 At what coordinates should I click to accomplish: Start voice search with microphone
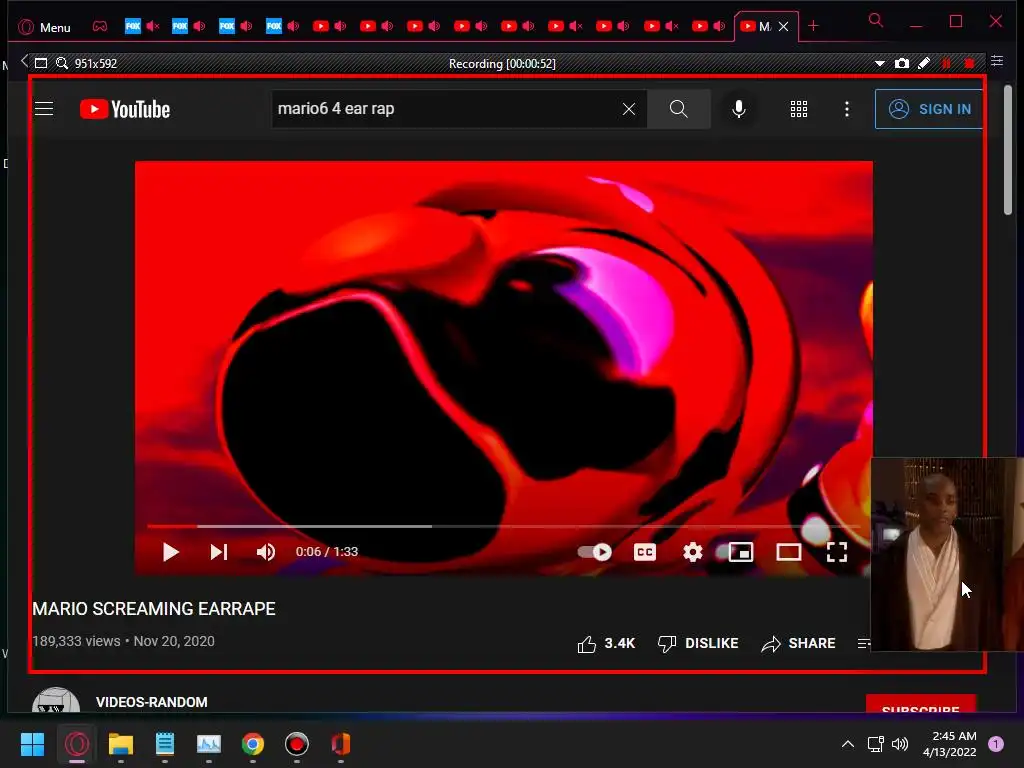(x=739, y=109)
